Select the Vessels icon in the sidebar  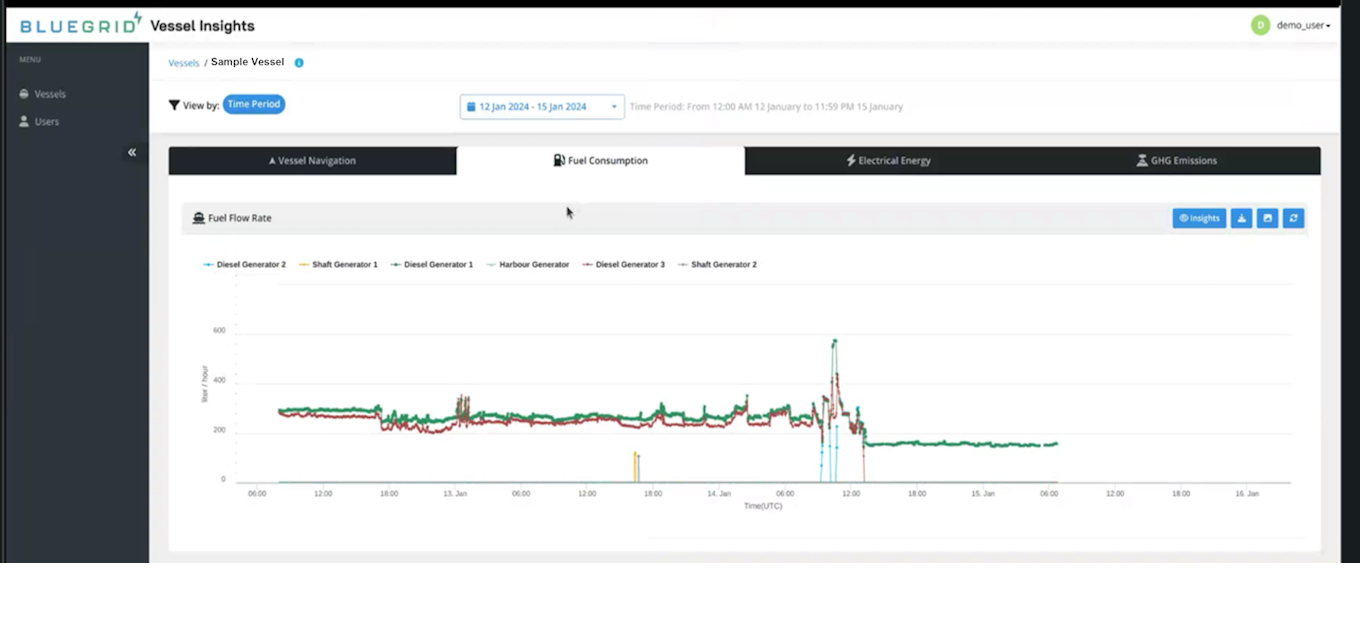tap(22, 93)
